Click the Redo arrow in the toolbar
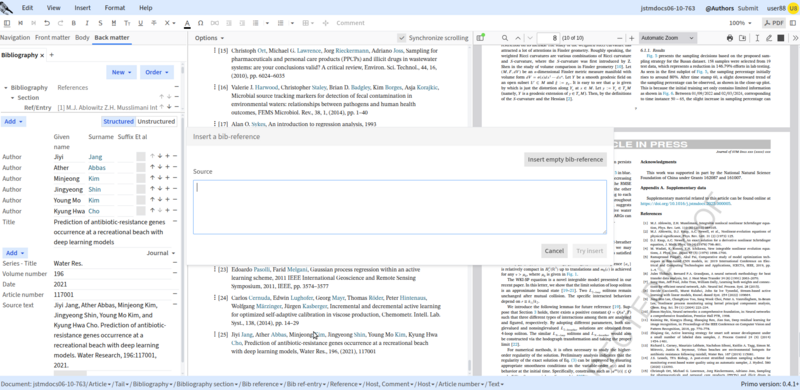 coord(60,23)
